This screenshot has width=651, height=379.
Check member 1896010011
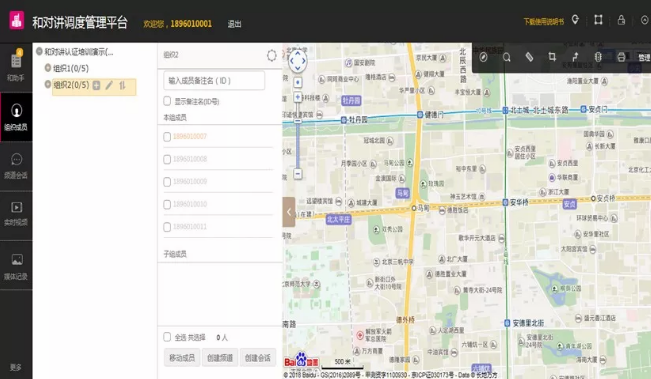[x=167, y=227]
